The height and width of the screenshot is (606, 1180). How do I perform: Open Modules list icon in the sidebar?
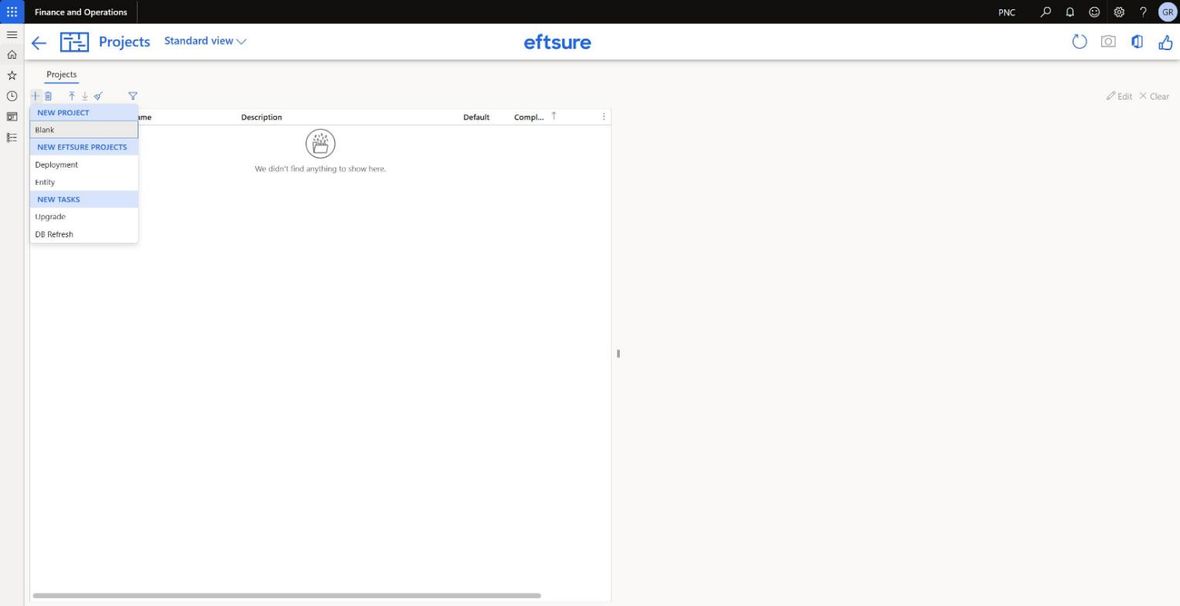(11, 137)
